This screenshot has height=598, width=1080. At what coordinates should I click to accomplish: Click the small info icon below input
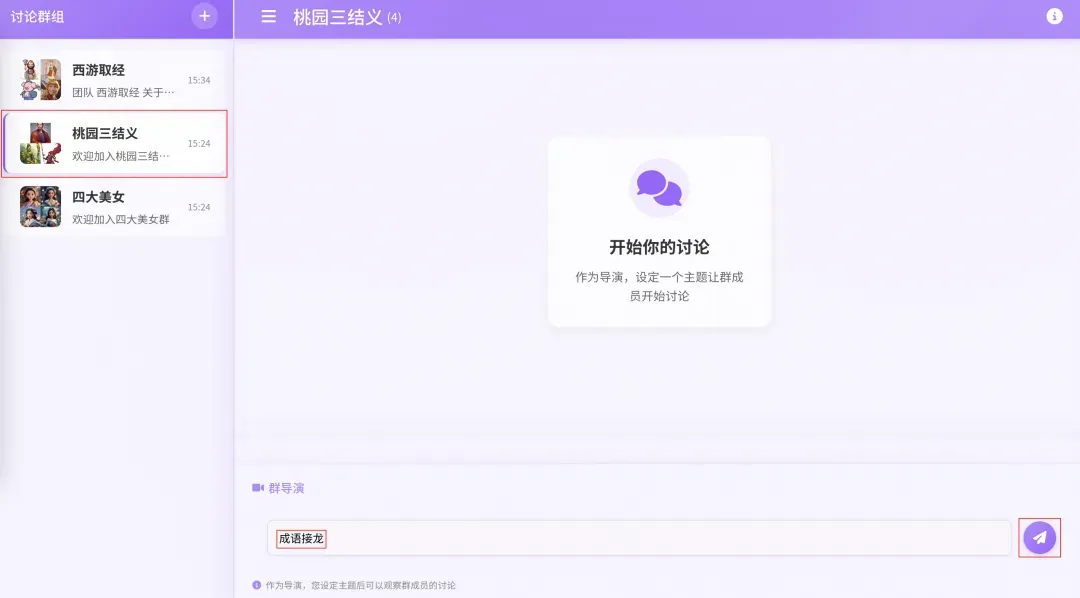point(256,585)
